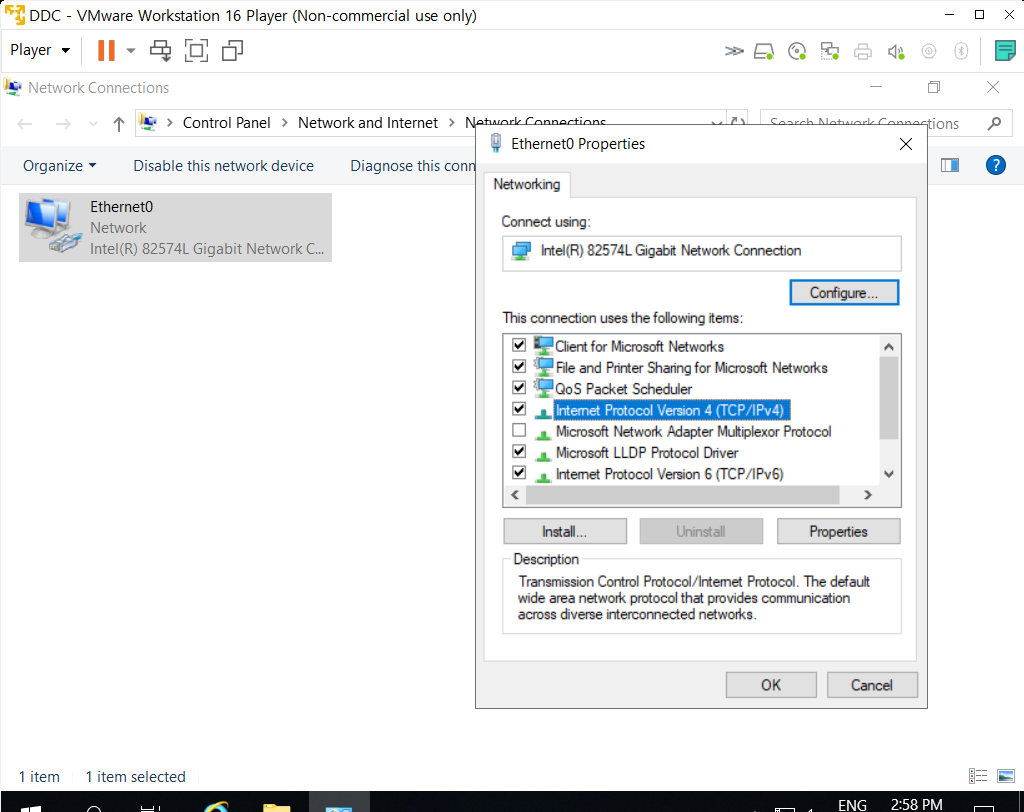Viewport: 1024px width, 812px height.
Task: Send Ctrl+Alt+Del to the virtual machine
Action: 161,50
